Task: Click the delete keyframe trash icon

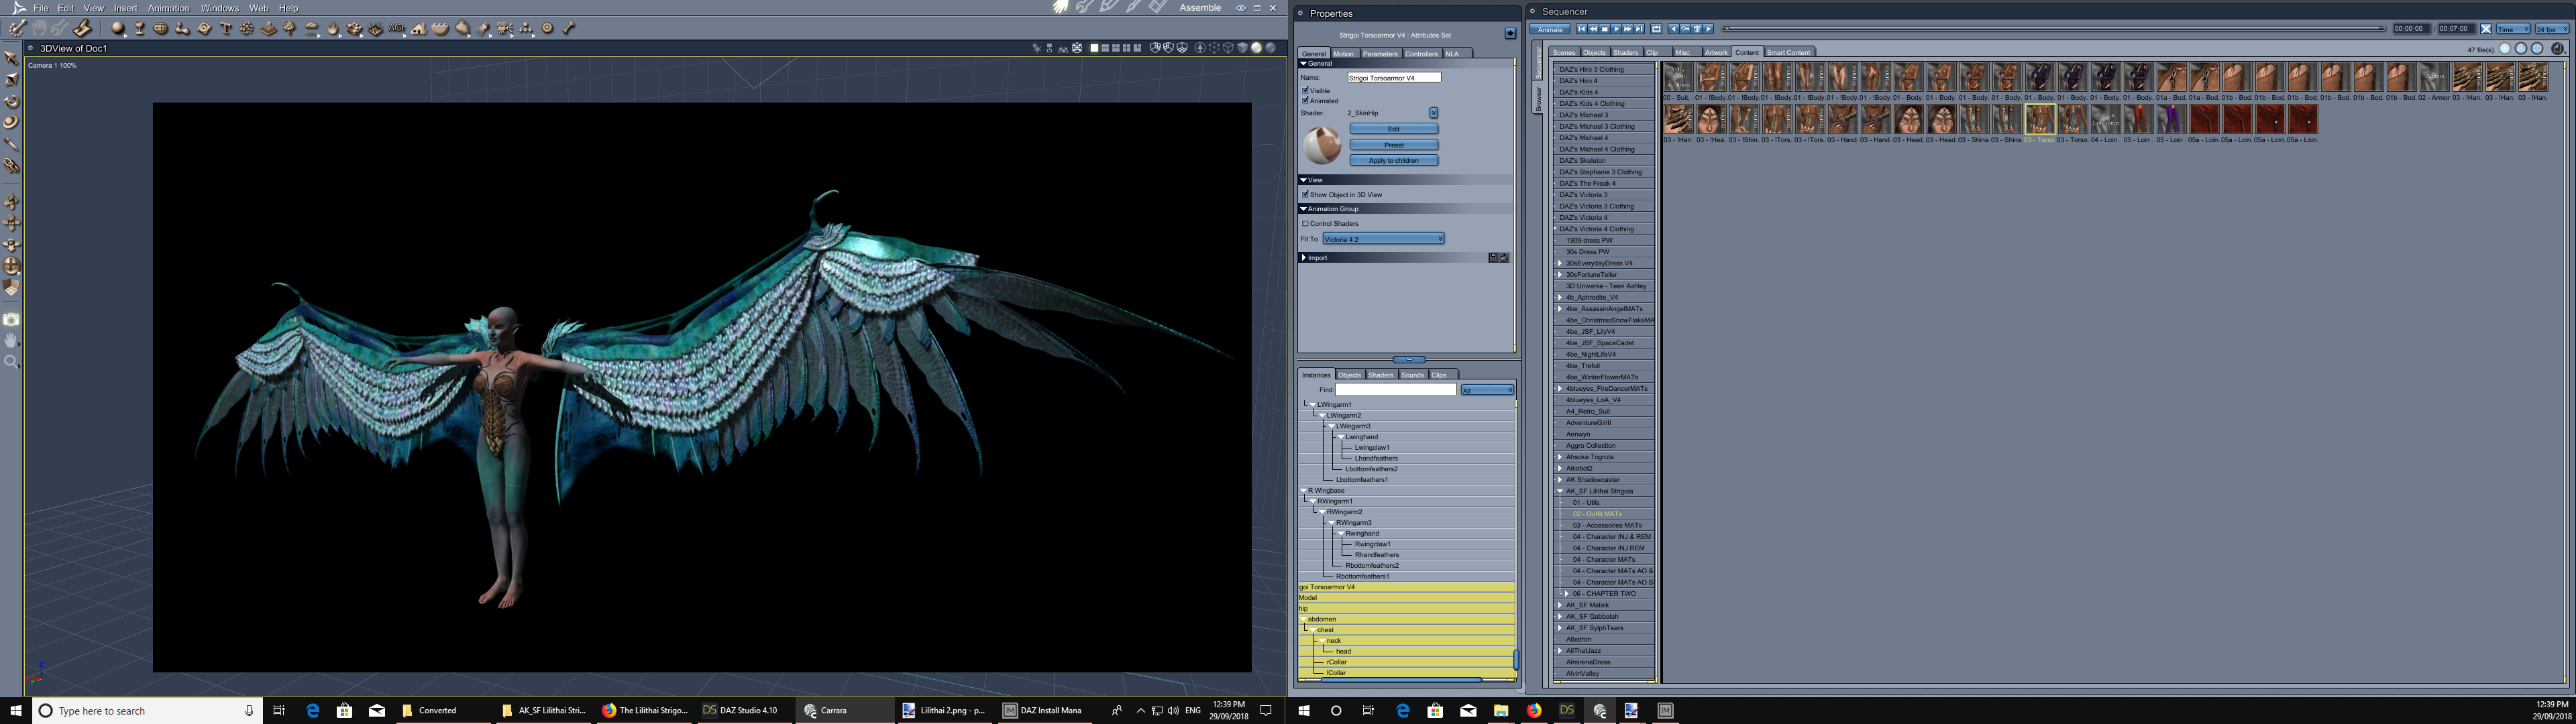Action: (1697, 29)
